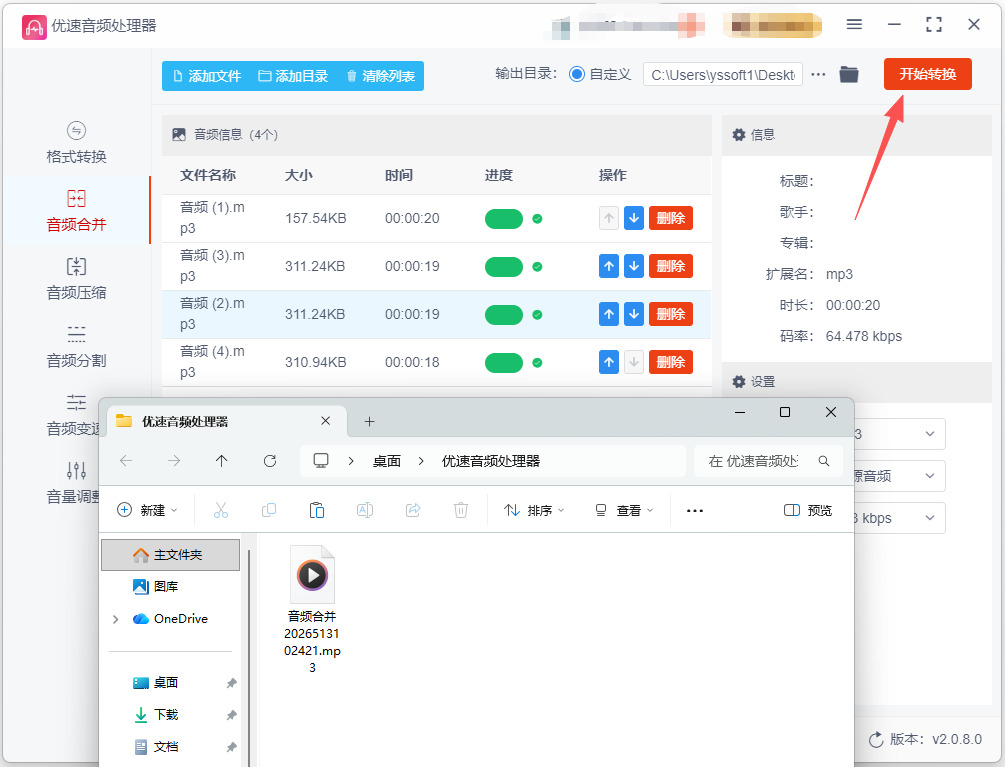The width and height of the screenshot is (1005, 767).
Task: Open the 新建 dropdown in Explorer
Action: pos(147,510)
